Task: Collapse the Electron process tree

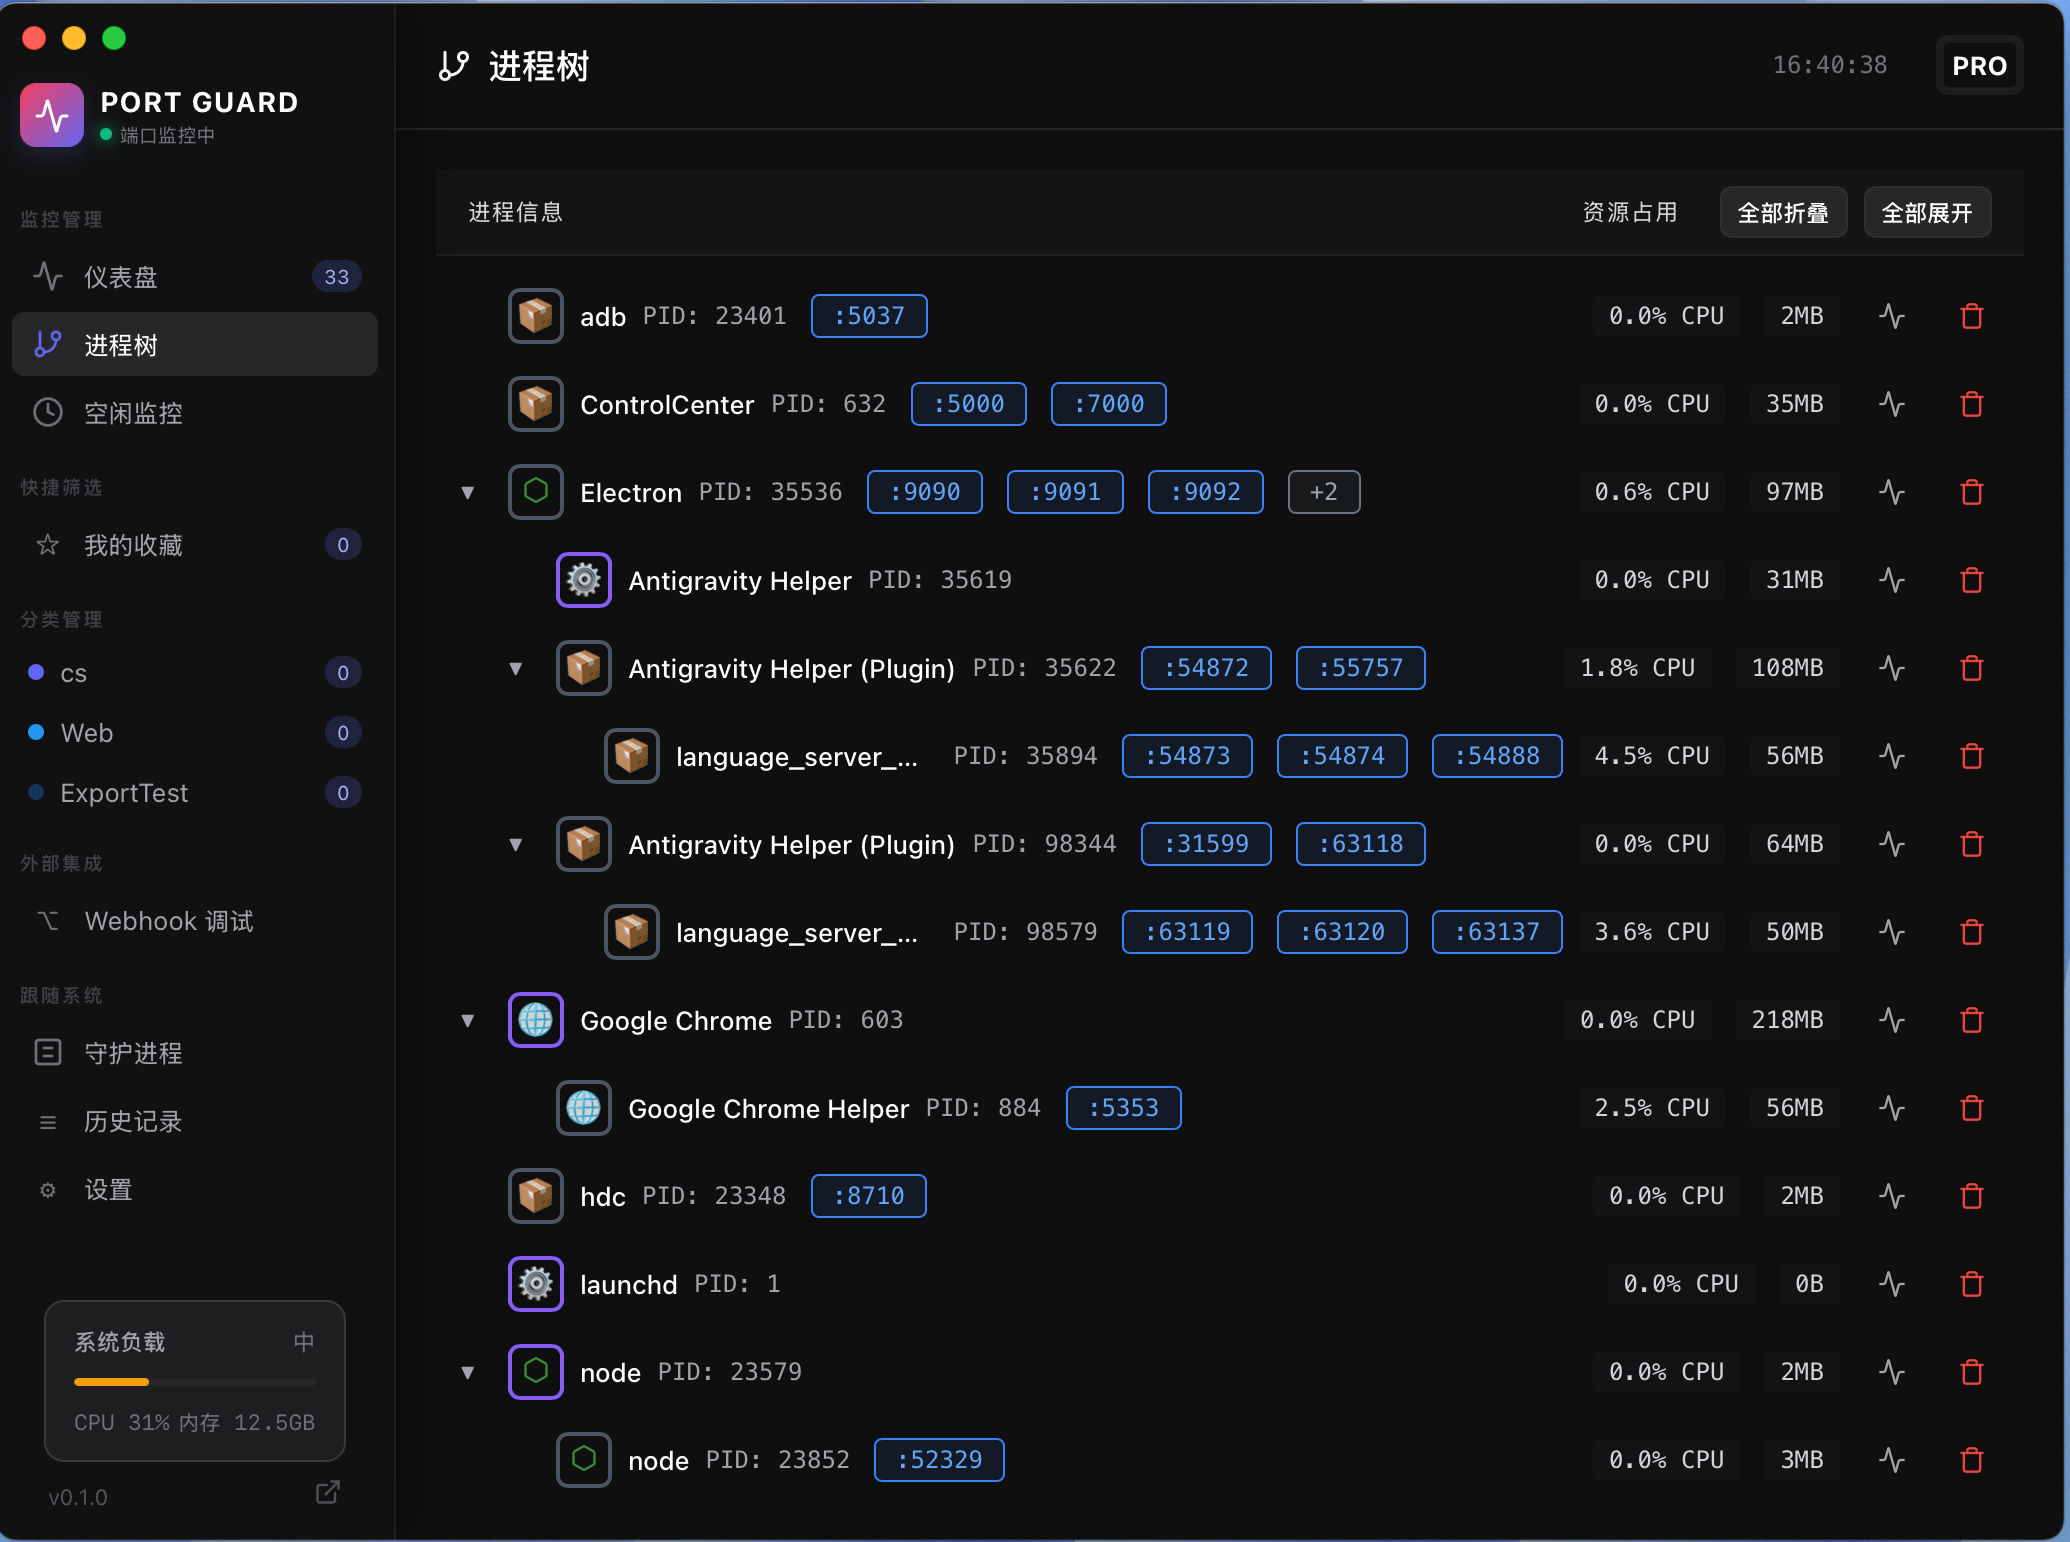Action: [468, 492]
